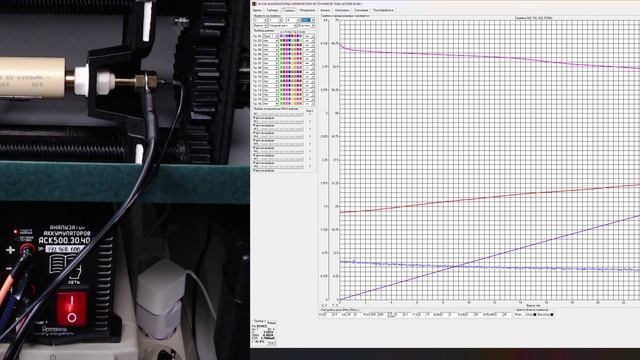Open the seventh tab, Состояние
640x360 pixels.
(361, 10)
